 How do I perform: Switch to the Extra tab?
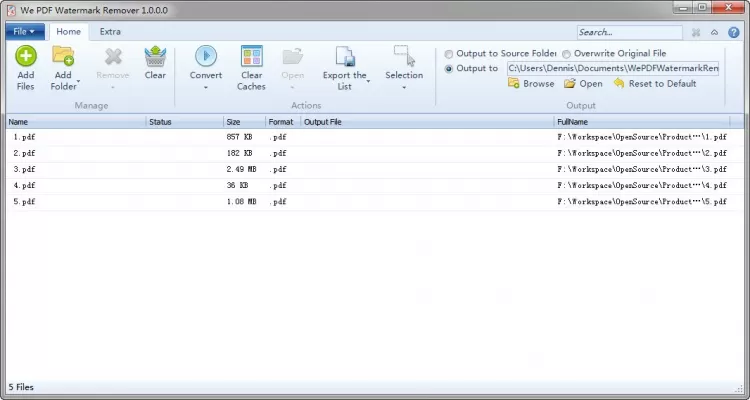pyautogui.click(x=110, y=31)
